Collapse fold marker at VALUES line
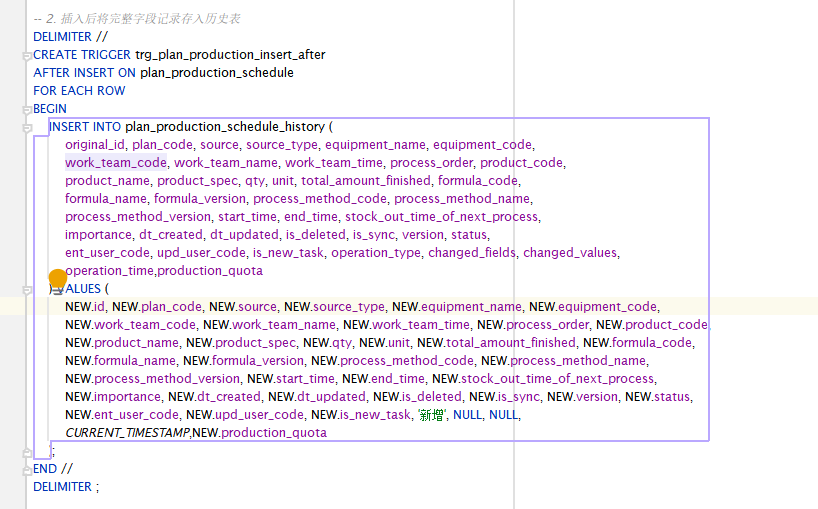The width and height of the screenshot is (818, 509). (27, 290)
